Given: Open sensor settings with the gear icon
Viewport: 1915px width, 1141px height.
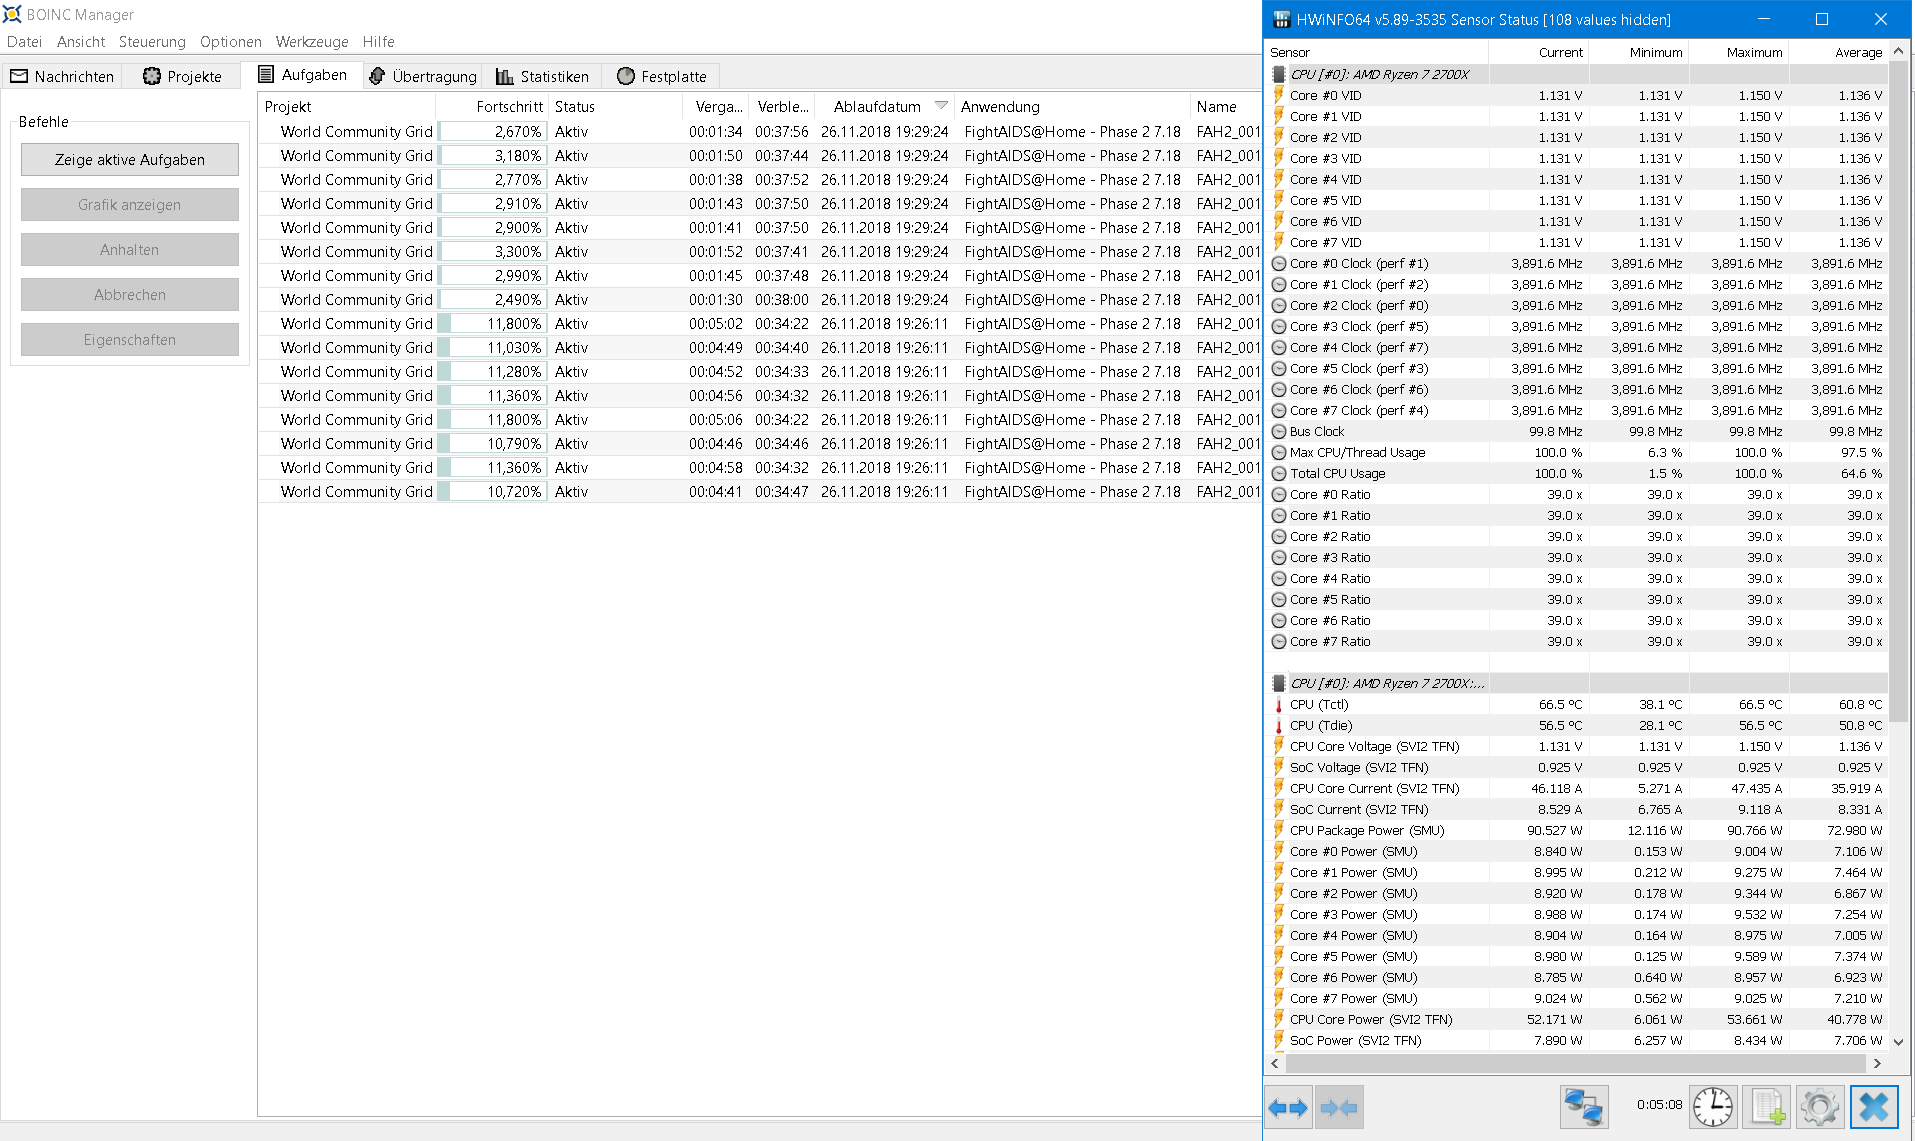Looking at the screenshot, I should tap(1820, 1107).
